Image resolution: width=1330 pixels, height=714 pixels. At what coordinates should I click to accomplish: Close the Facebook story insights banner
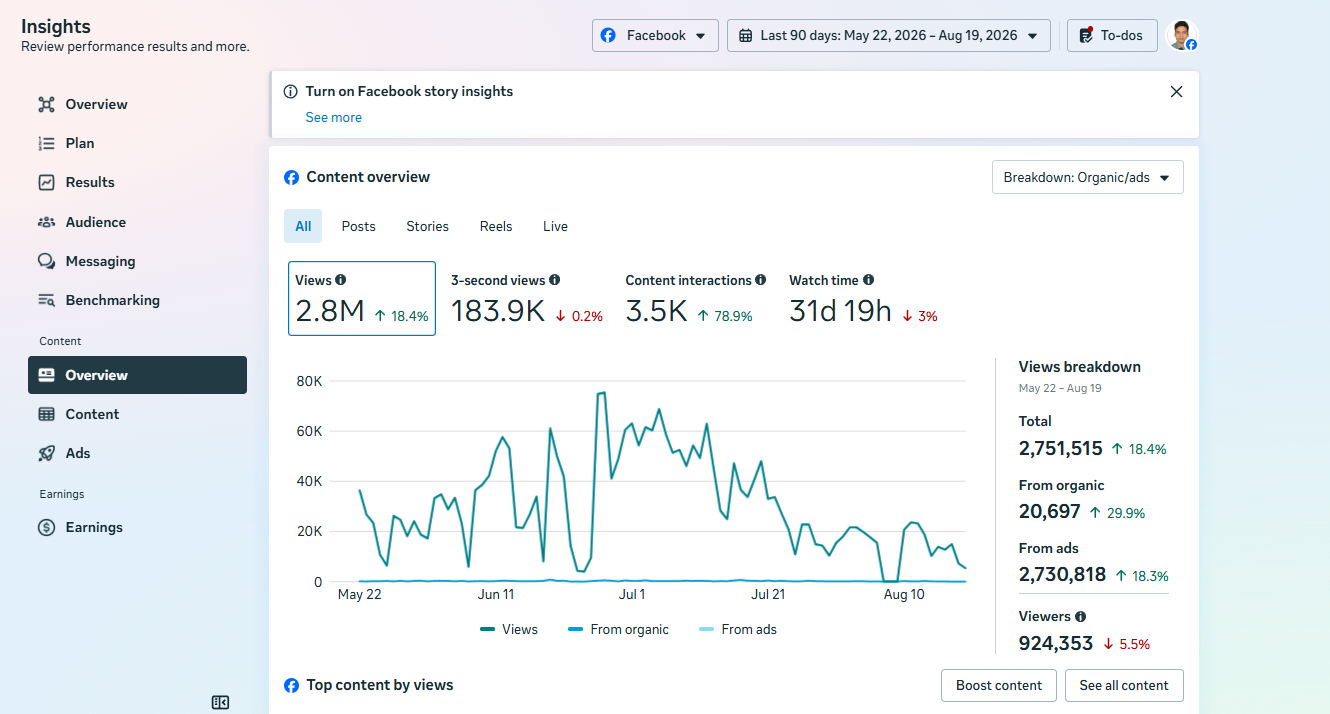[x=1176, y=91]
